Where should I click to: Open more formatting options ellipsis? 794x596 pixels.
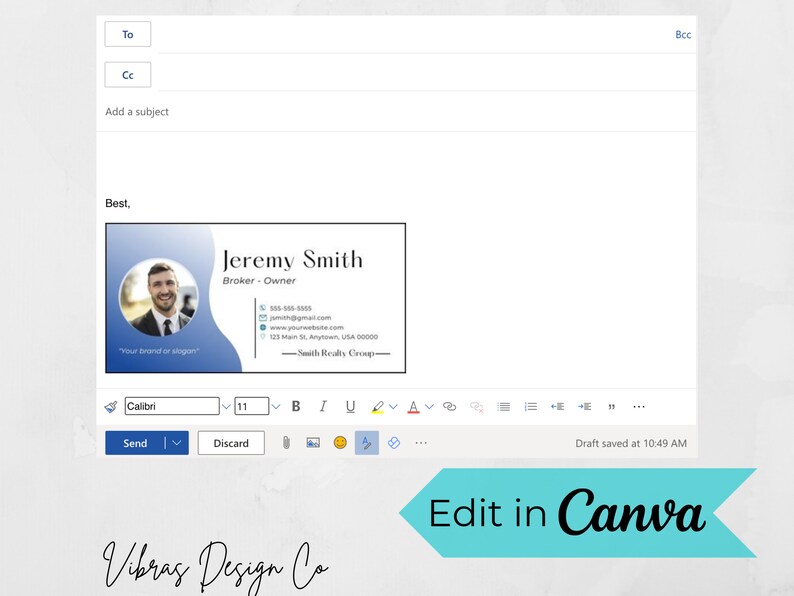[639, 407]
